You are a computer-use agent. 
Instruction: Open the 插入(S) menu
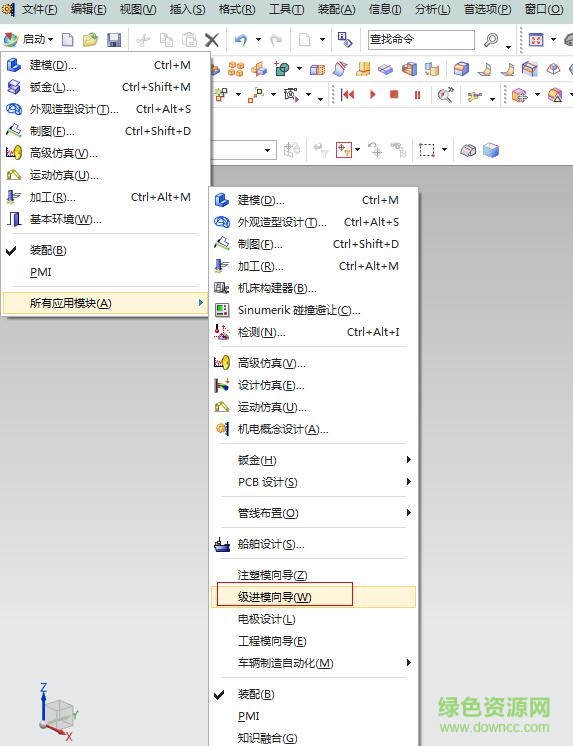pyautogui.click(x=188, y=9)
